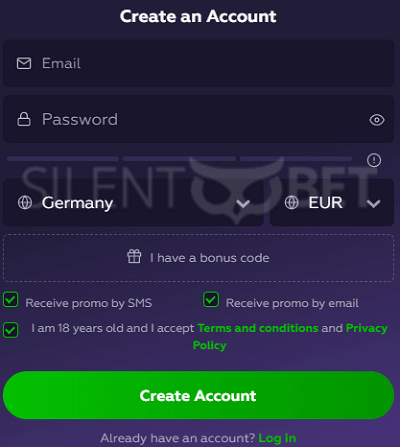This screenshot has width=400, height=447.
Task: Open the password requirements info icon
Action: (x=374, y=160)
